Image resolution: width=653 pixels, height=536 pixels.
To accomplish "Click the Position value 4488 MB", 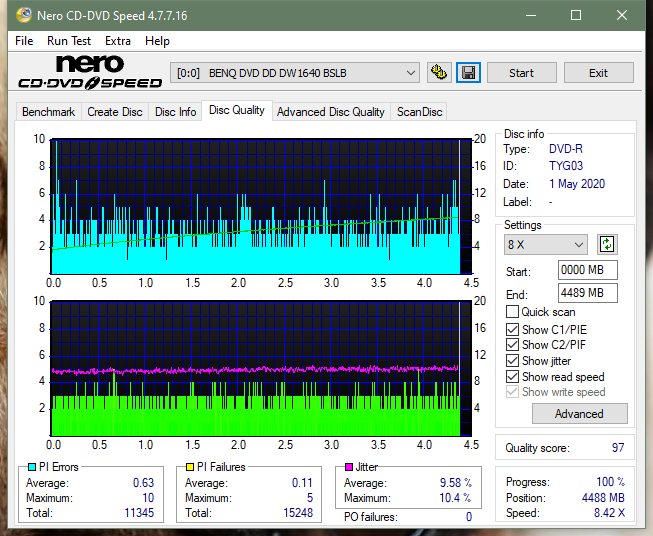I will (x=603, y=498).
